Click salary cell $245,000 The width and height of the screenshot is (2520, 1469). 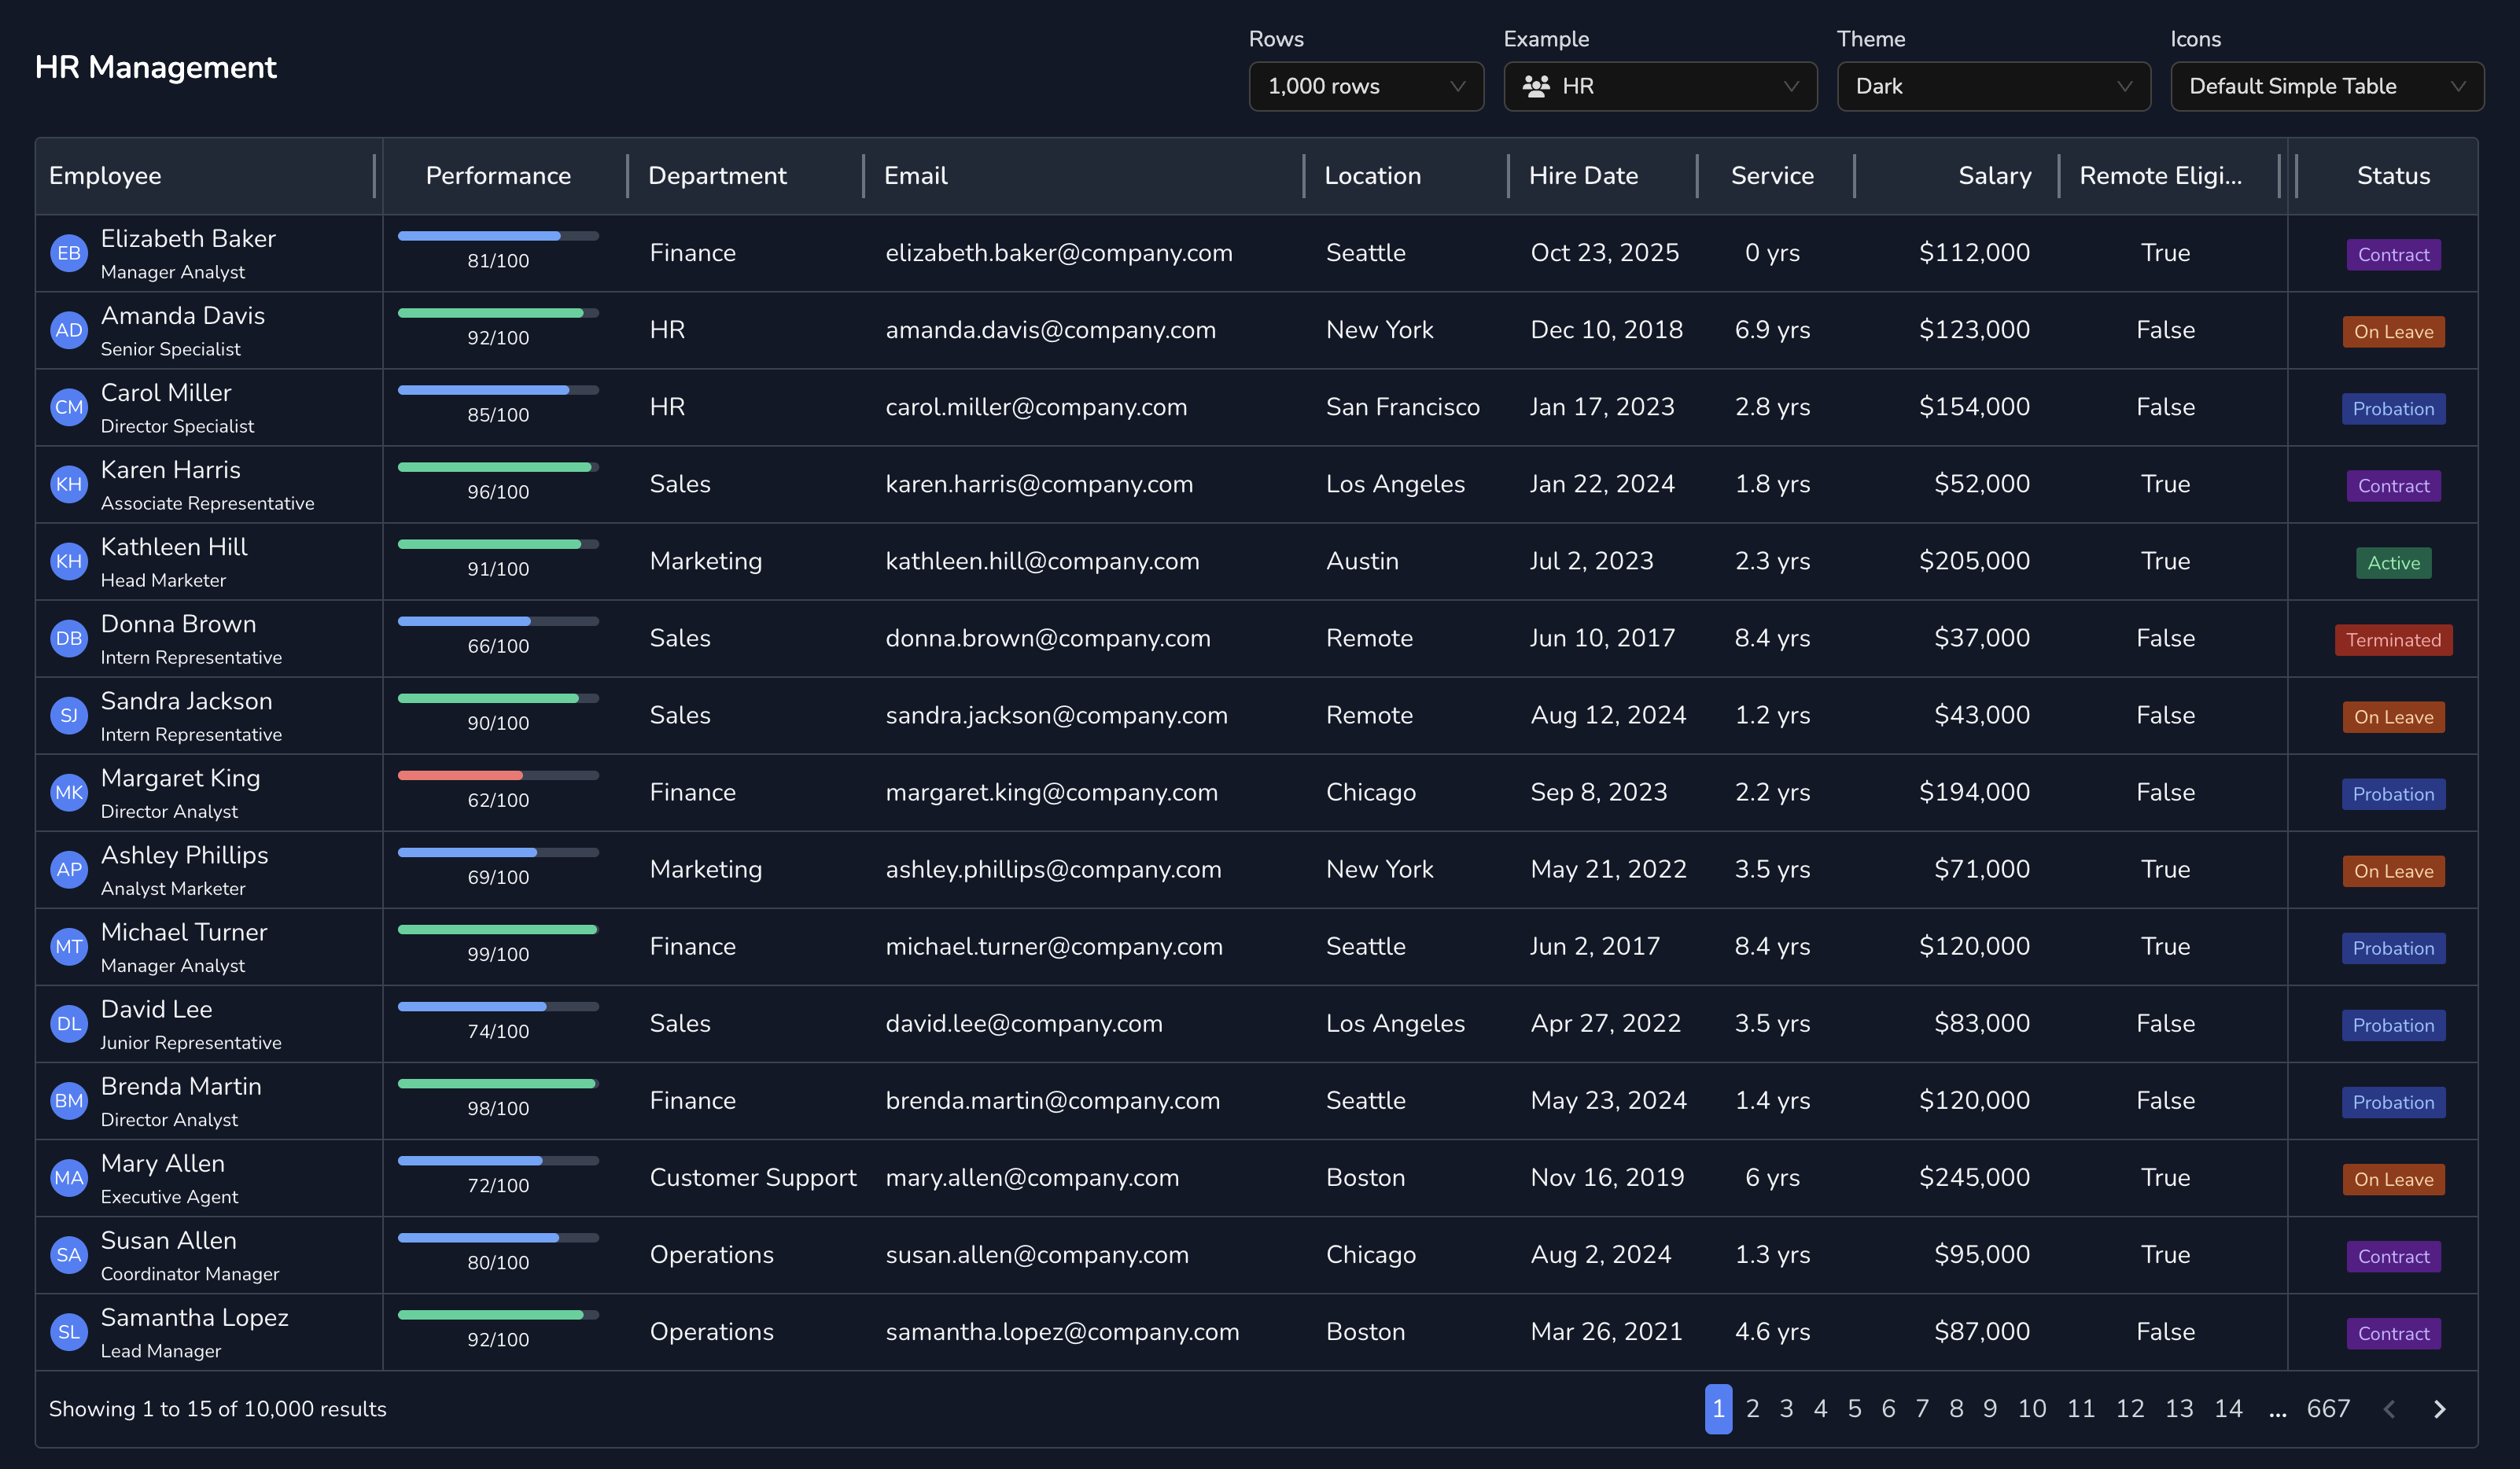[x=1974, y=1177]
